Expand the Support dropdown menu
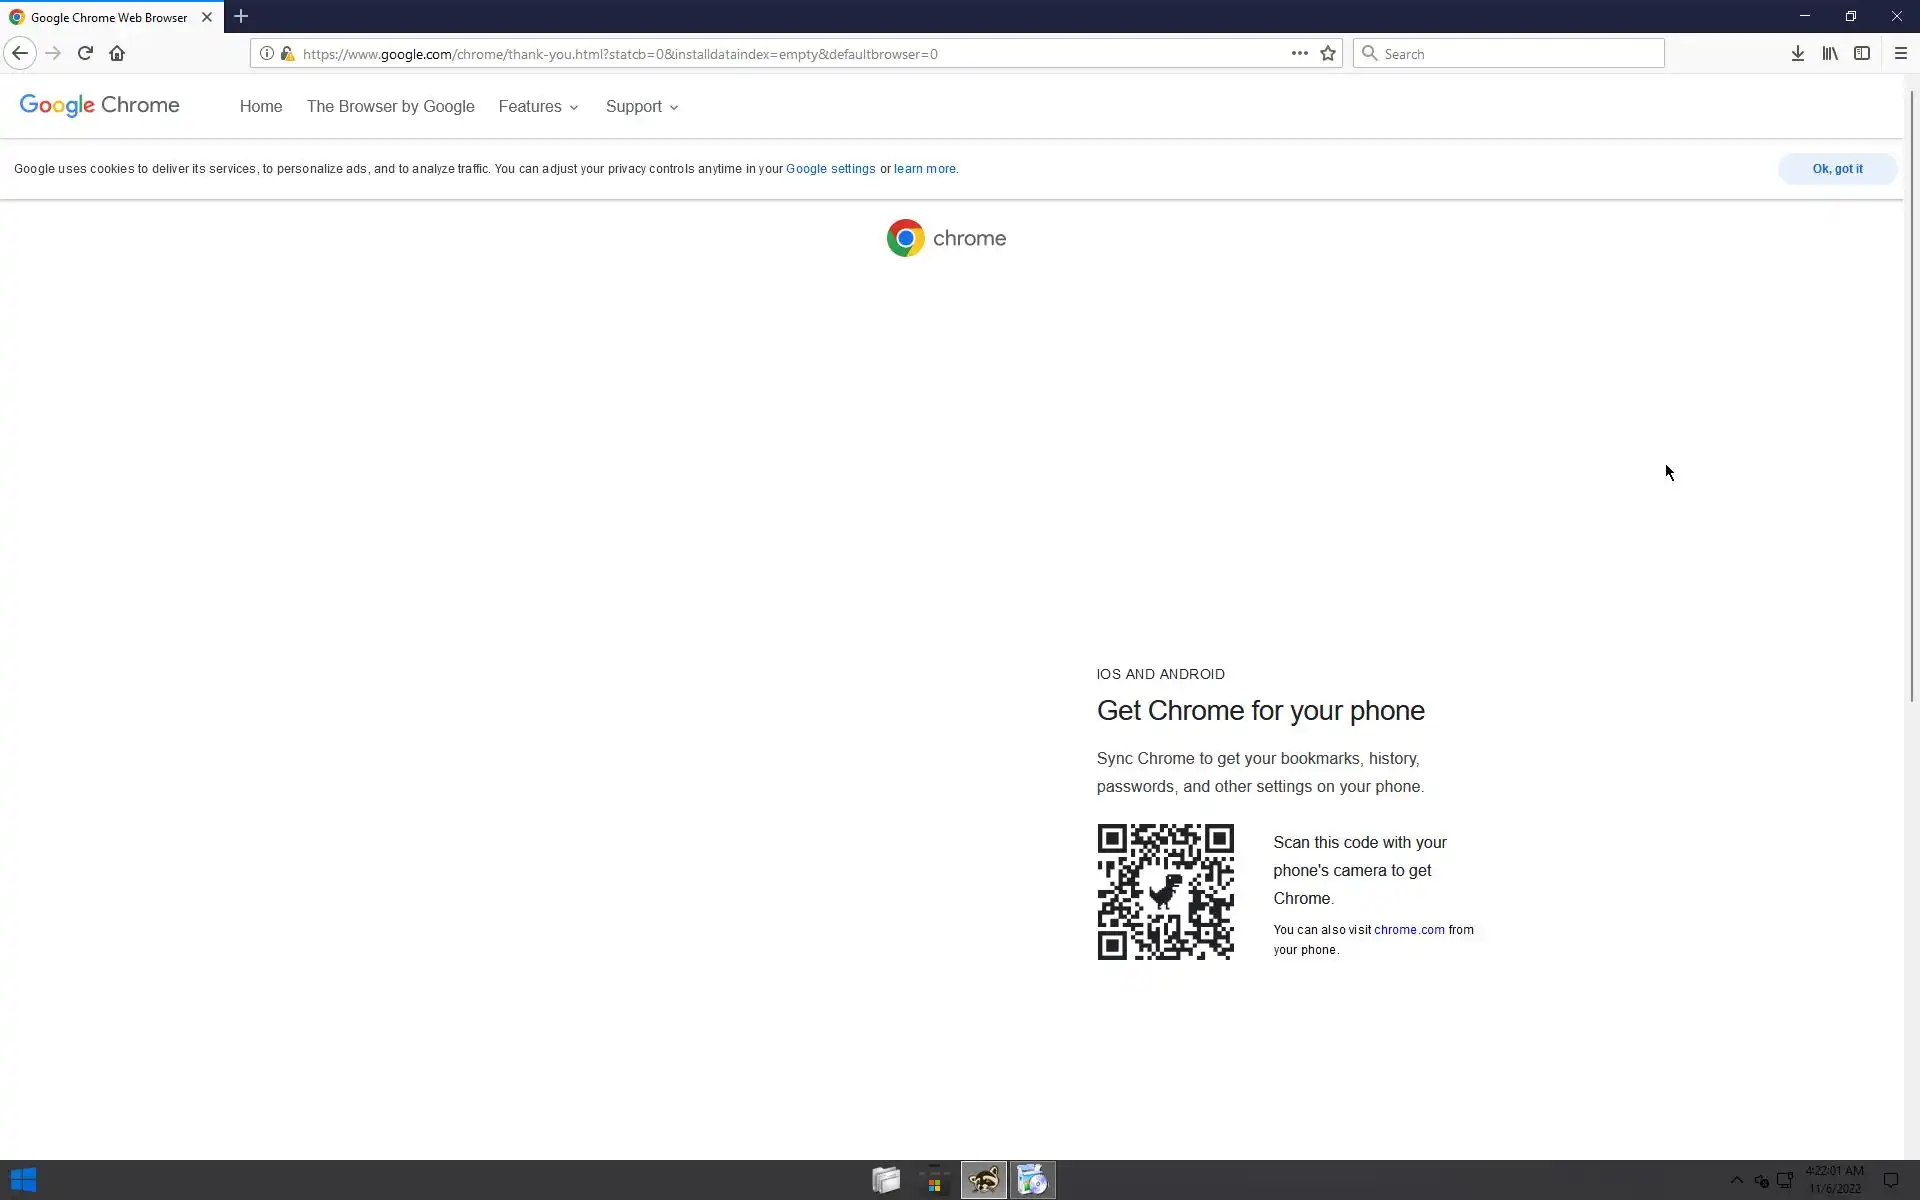 tap(642, 107)
